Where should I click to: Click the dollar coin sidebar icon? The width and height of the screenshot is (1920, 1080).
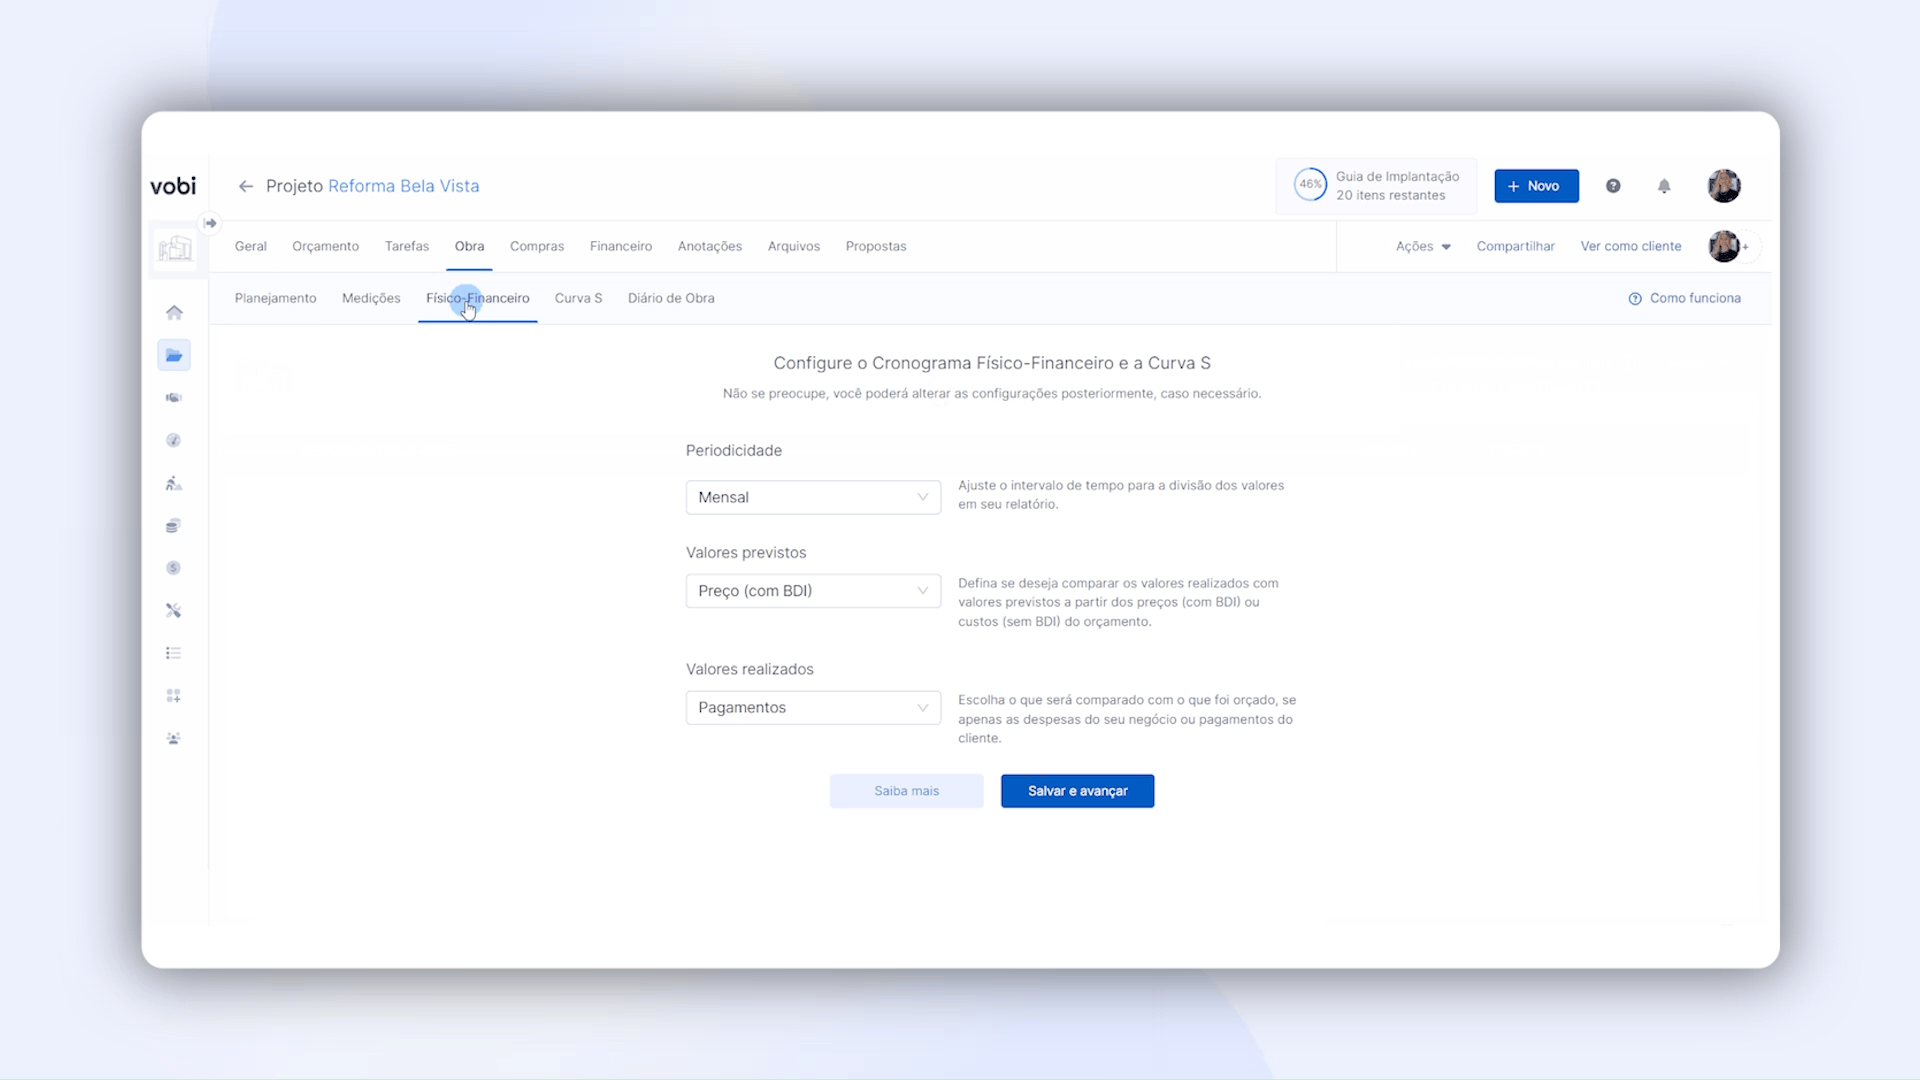pos(174,568)
